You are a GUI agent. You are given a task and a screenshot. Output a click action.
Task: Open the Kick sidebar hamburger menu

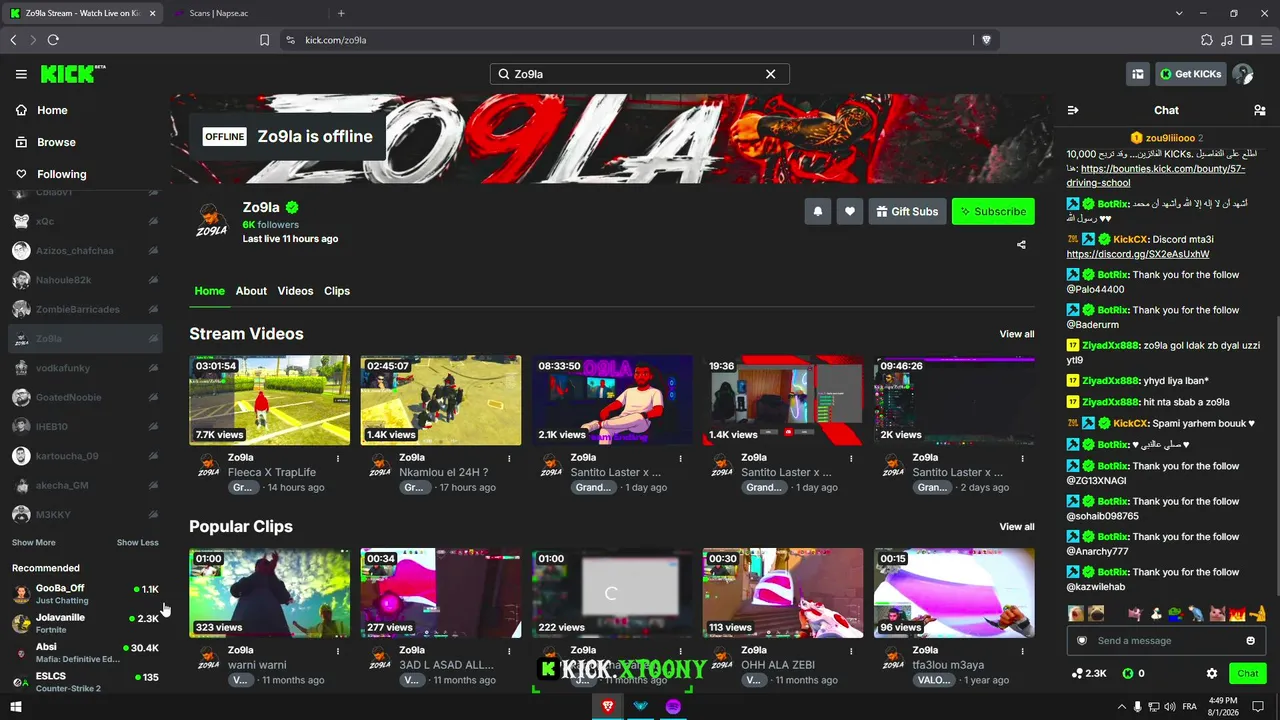click(x=21, y=74)
